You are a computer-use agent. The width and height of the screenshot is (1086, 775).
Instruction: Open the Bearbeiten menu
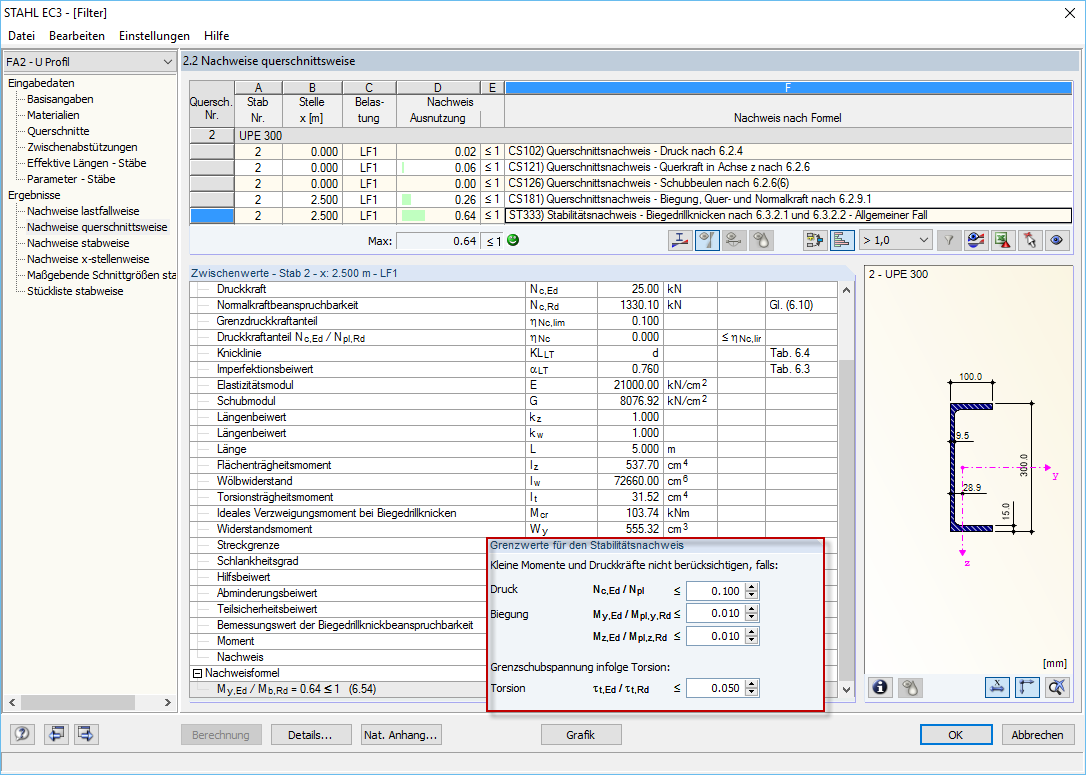tap(77, 35)
